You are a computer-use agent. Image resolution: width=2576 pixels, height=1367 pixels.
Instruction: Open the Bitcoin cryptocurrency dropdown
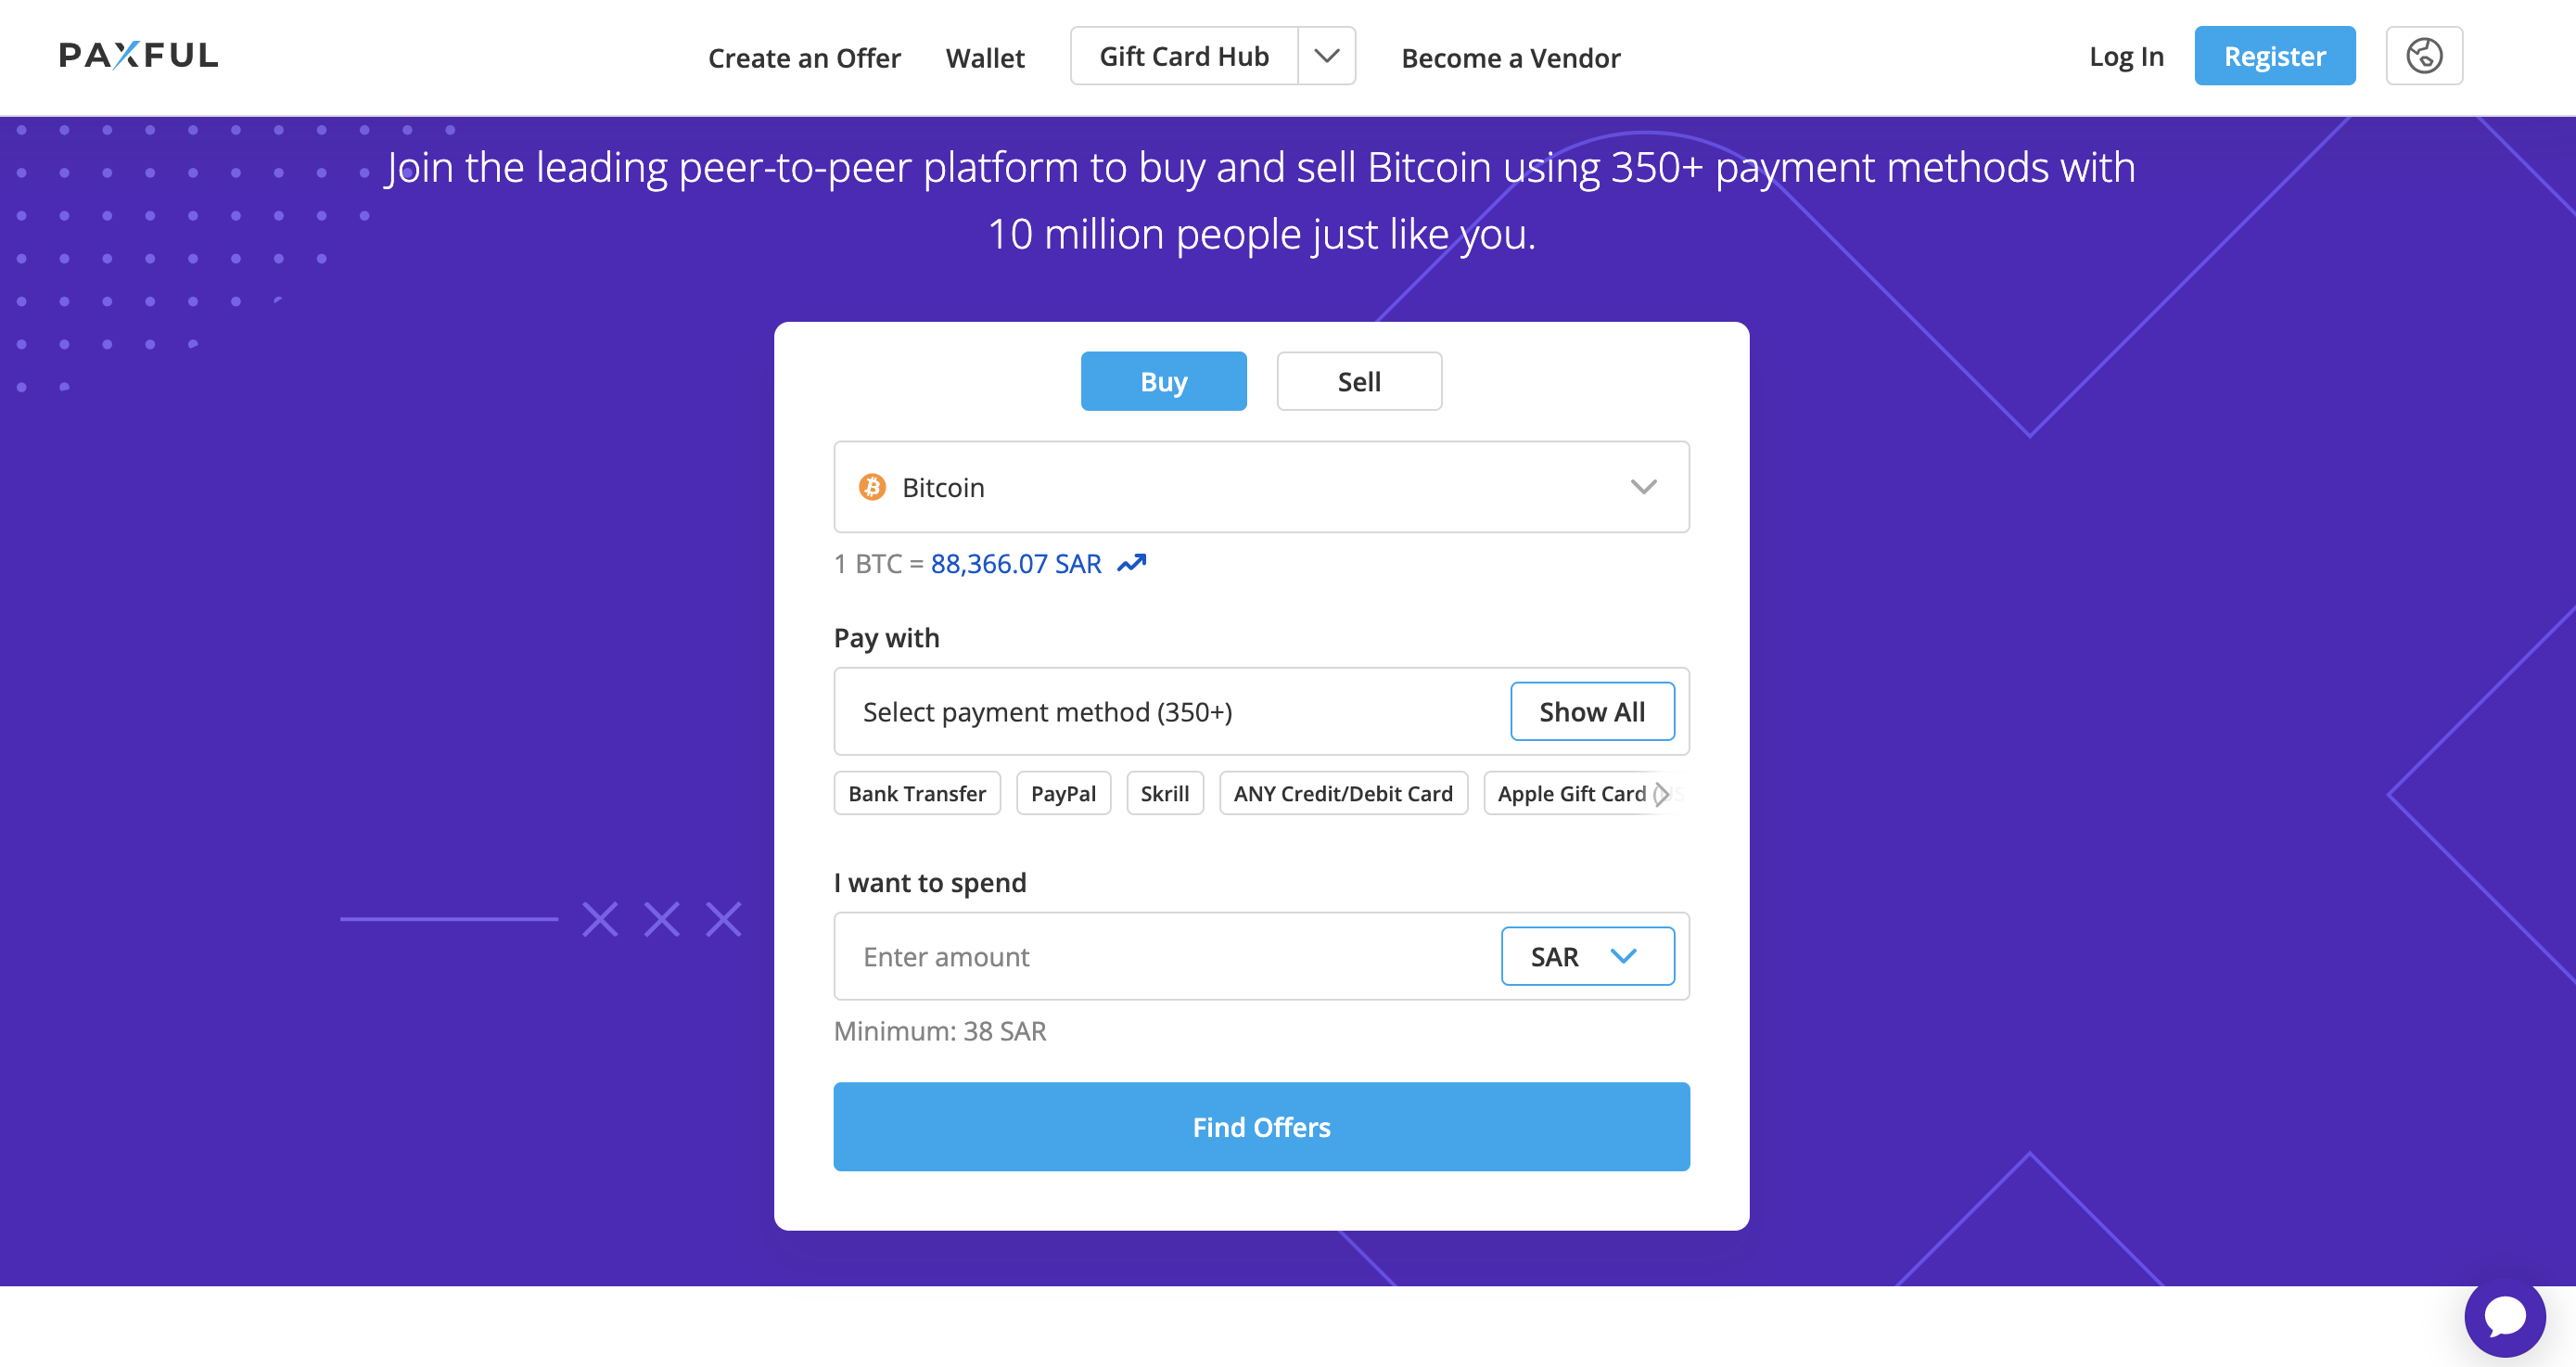1261,487
